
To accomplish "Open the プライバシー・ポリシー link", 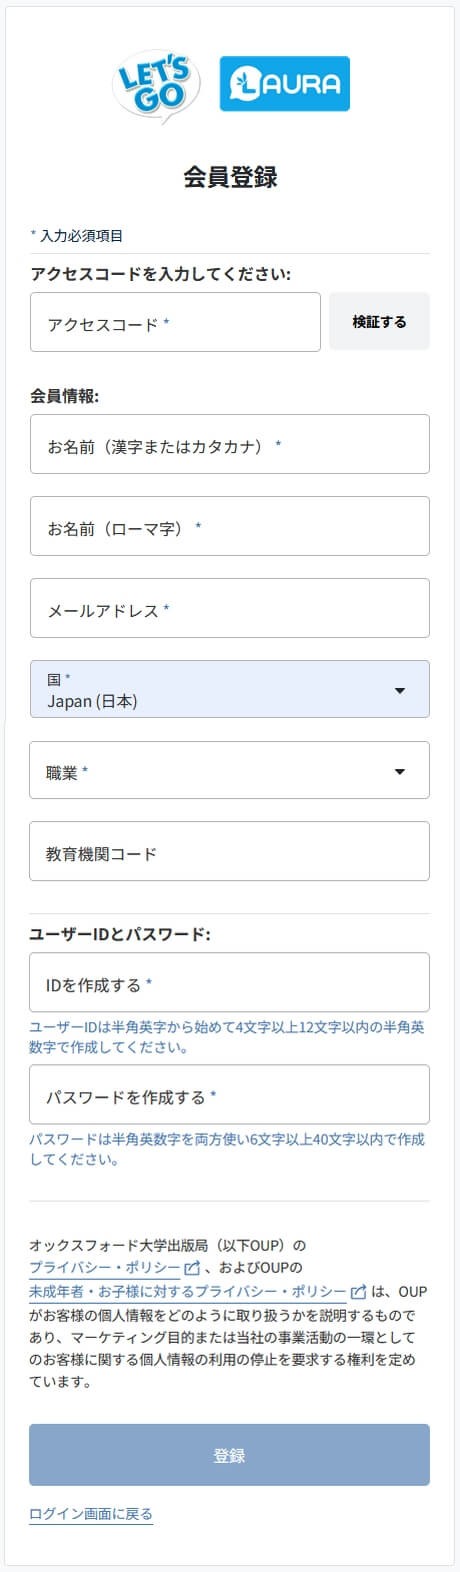I will pos(105,1268).
